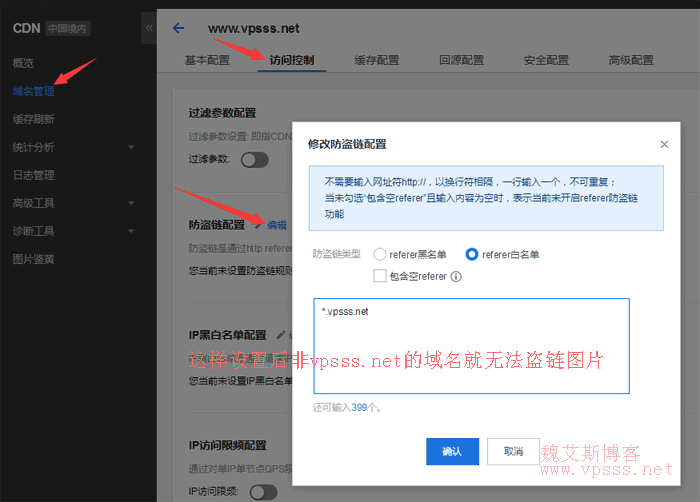
Task: Select the referer白名单 radio option
Action: coord(472,255)
